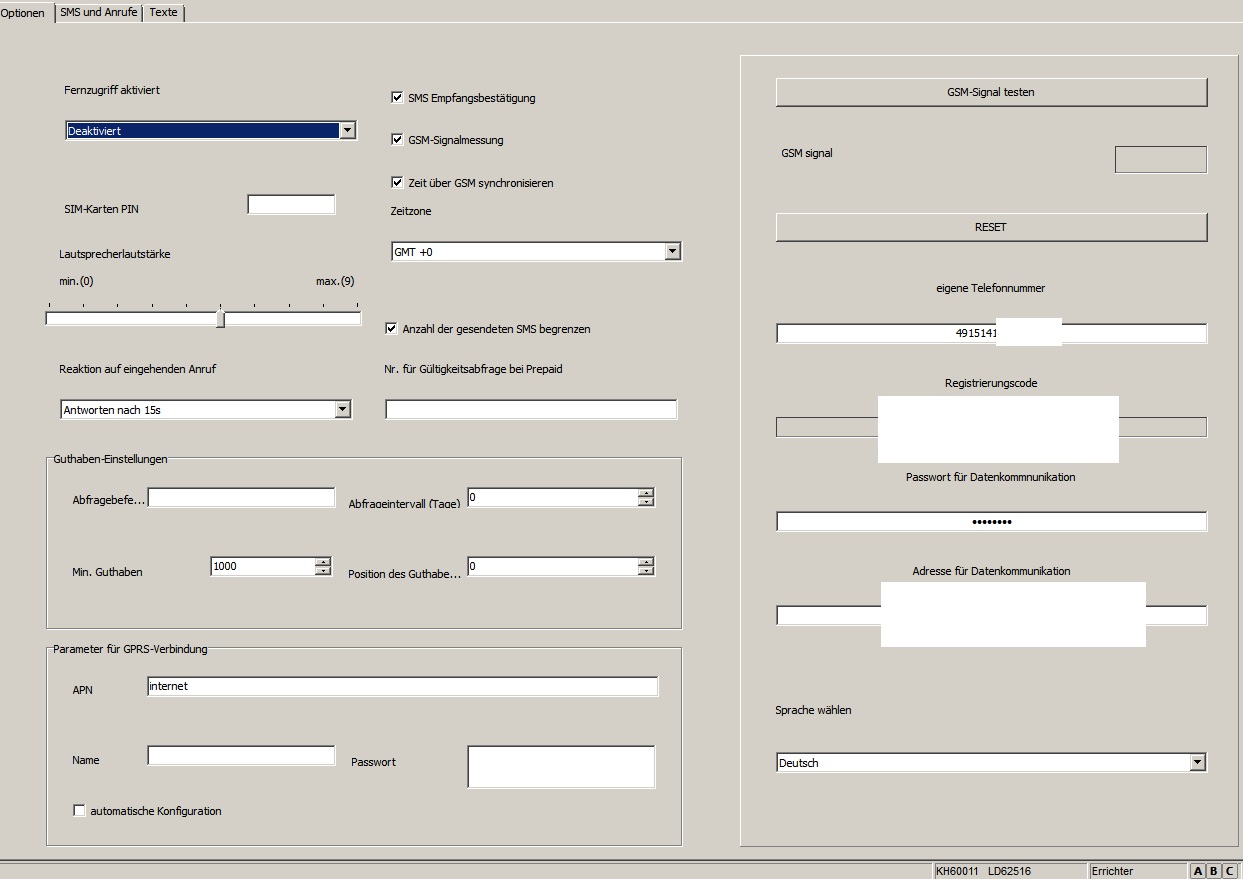The image size is (1243, 879).
Task: Open the Fernzugriff aktiviert dropdown
Action: click(346, 130)
